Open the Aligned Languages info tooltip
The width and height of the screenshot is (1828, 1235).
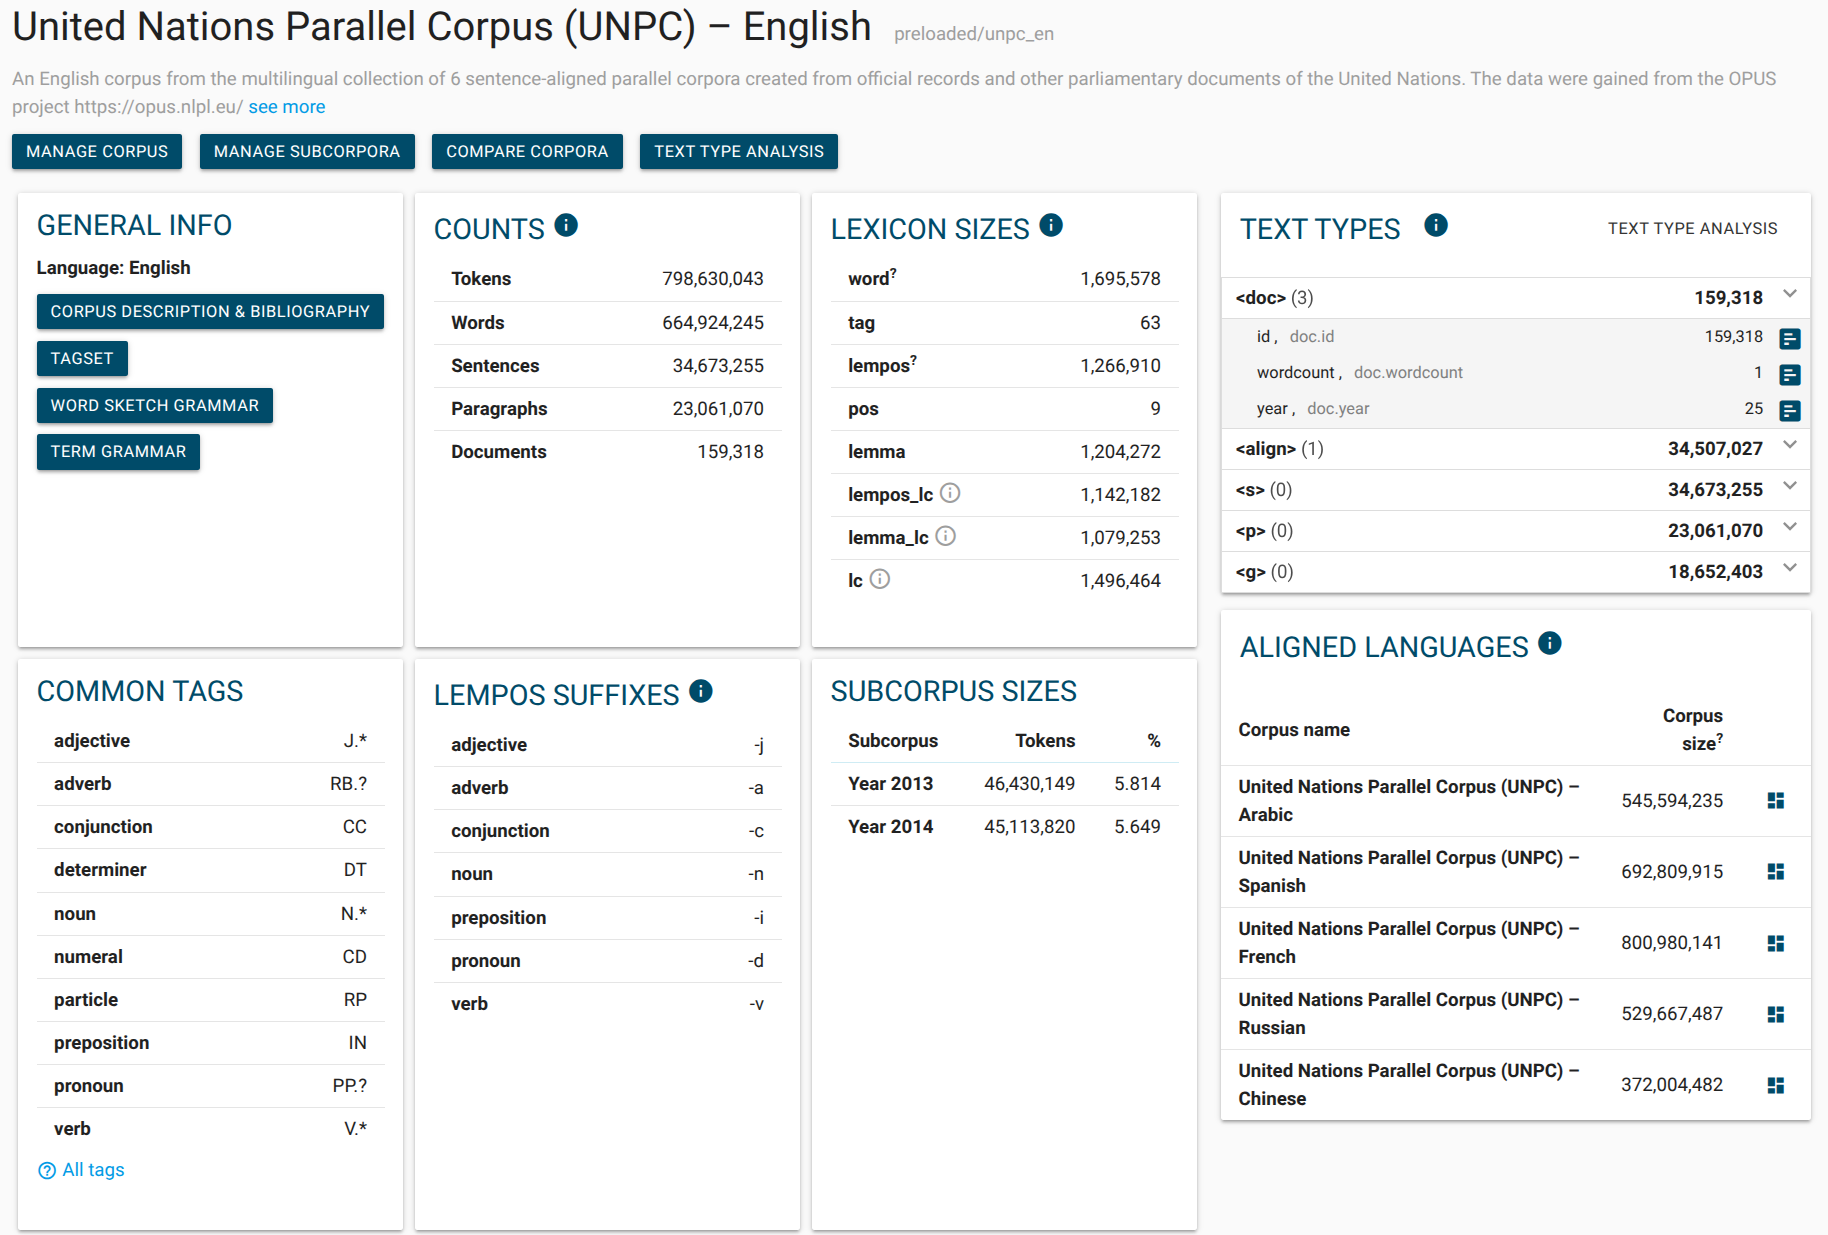[1550, 644]
